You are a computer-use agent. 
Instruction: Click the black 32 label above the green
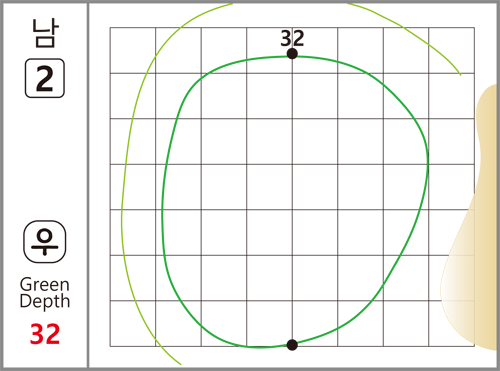tap(292, 38)
